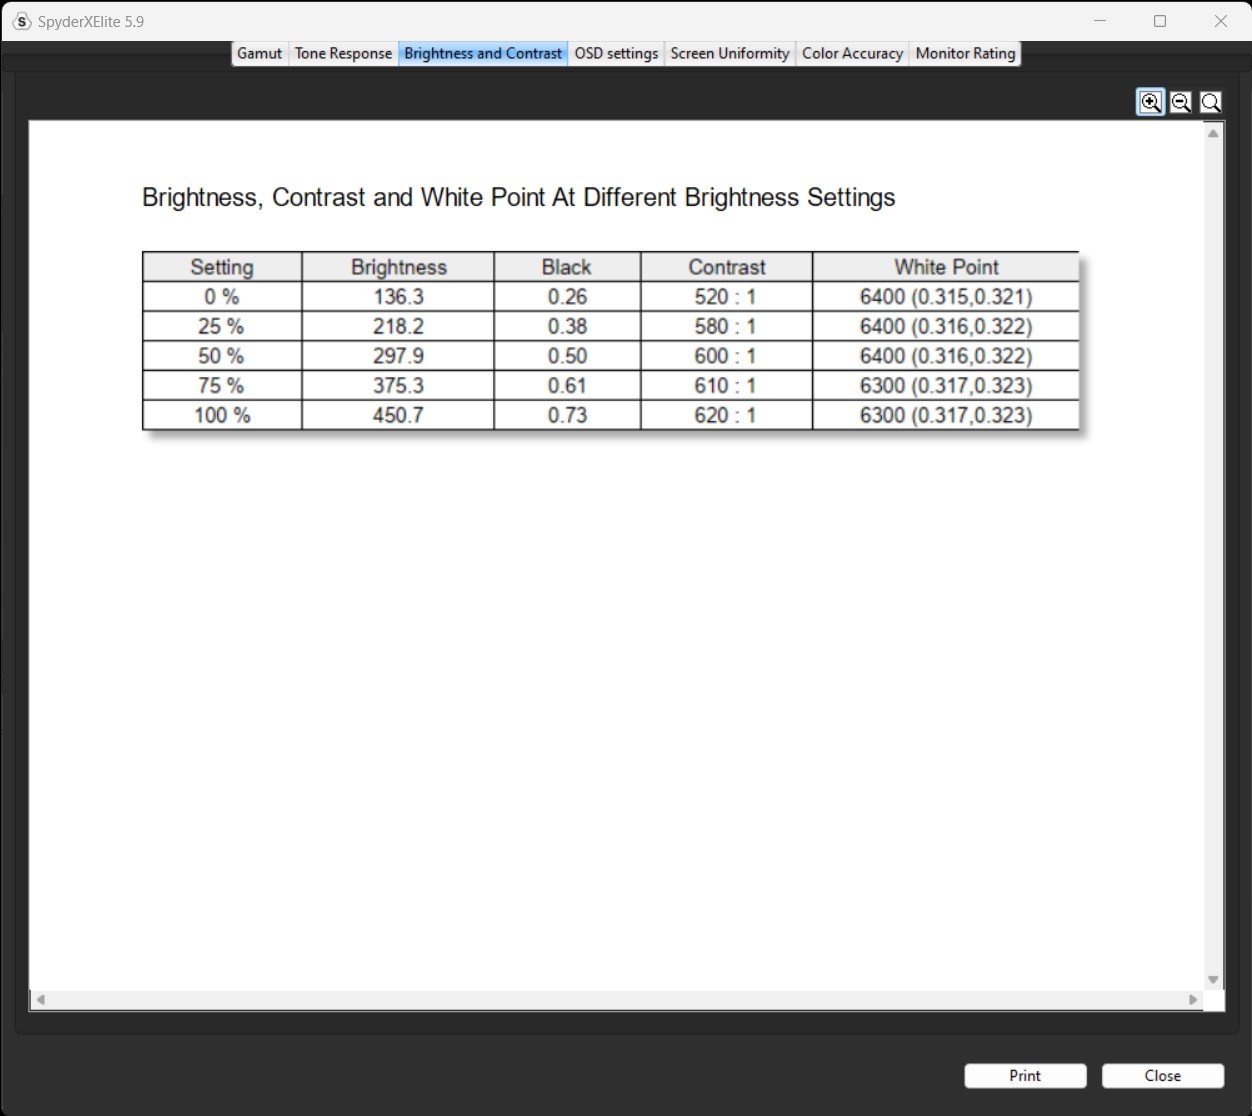Open the OSD settings tab
Screen dimensions: 1252x1116
click(616, 53)
